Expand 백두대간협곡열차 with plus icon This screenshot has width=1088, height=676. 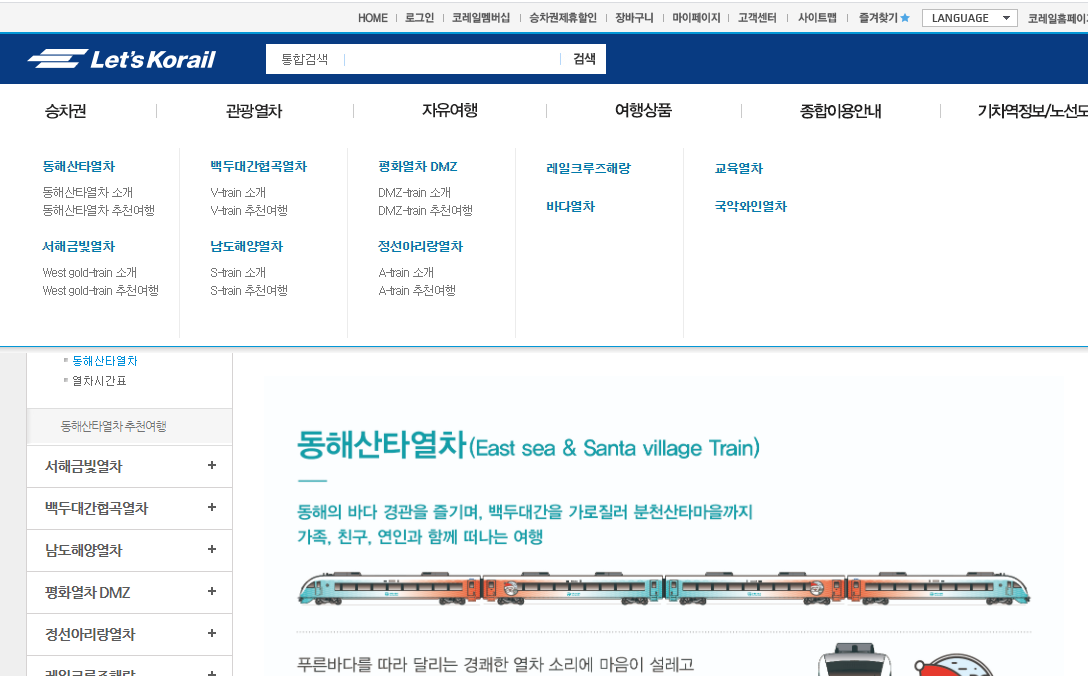click(x=212, y=507)
